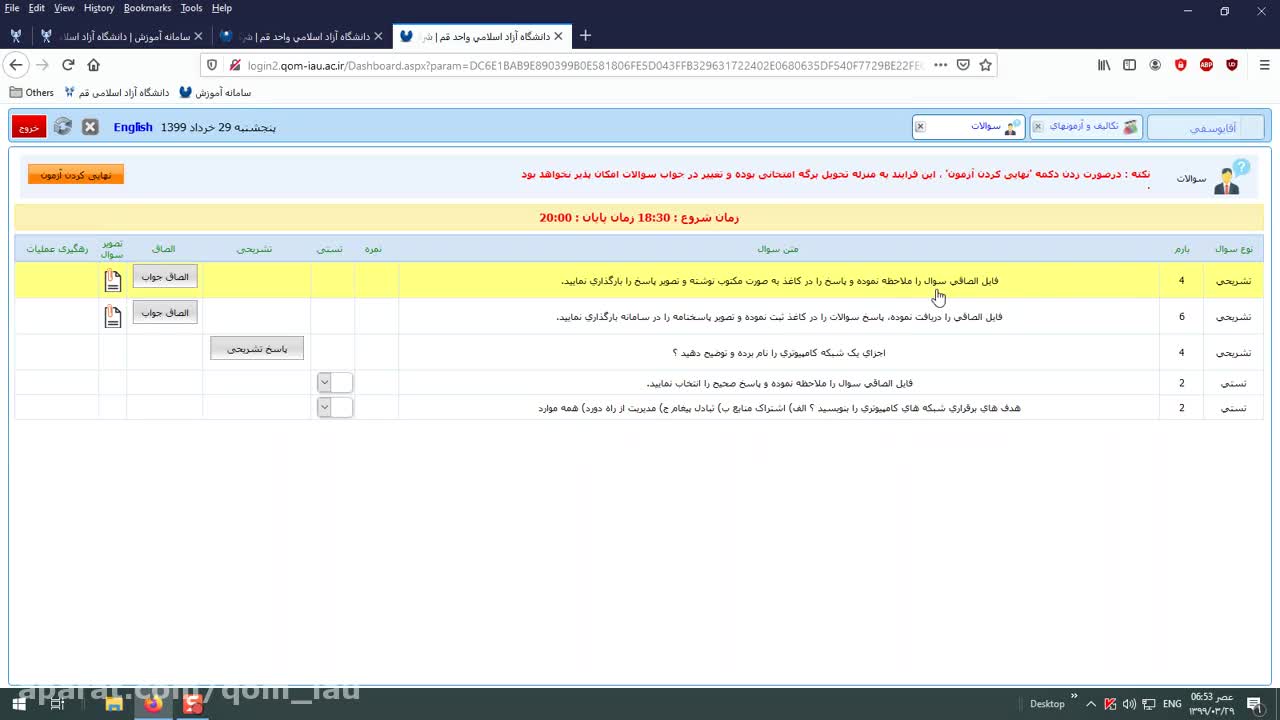Open attachment icon of the second question
Screen dimensions: 1280x720
113,317
